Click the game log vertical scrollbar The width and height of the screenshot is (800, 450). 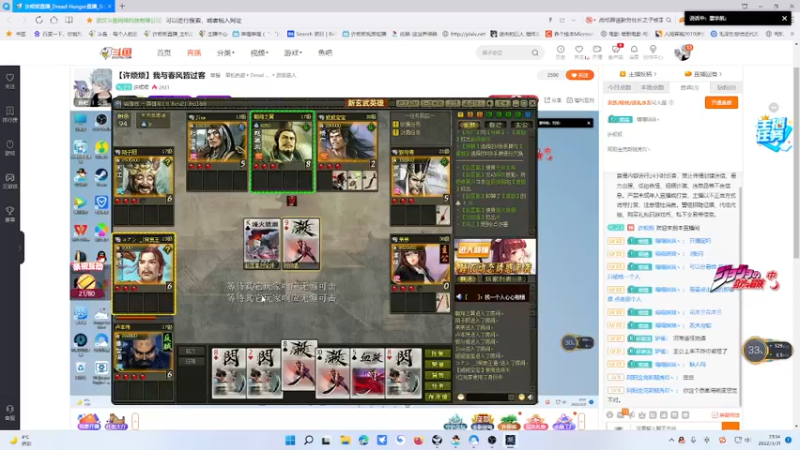click(x=533, y=180)
